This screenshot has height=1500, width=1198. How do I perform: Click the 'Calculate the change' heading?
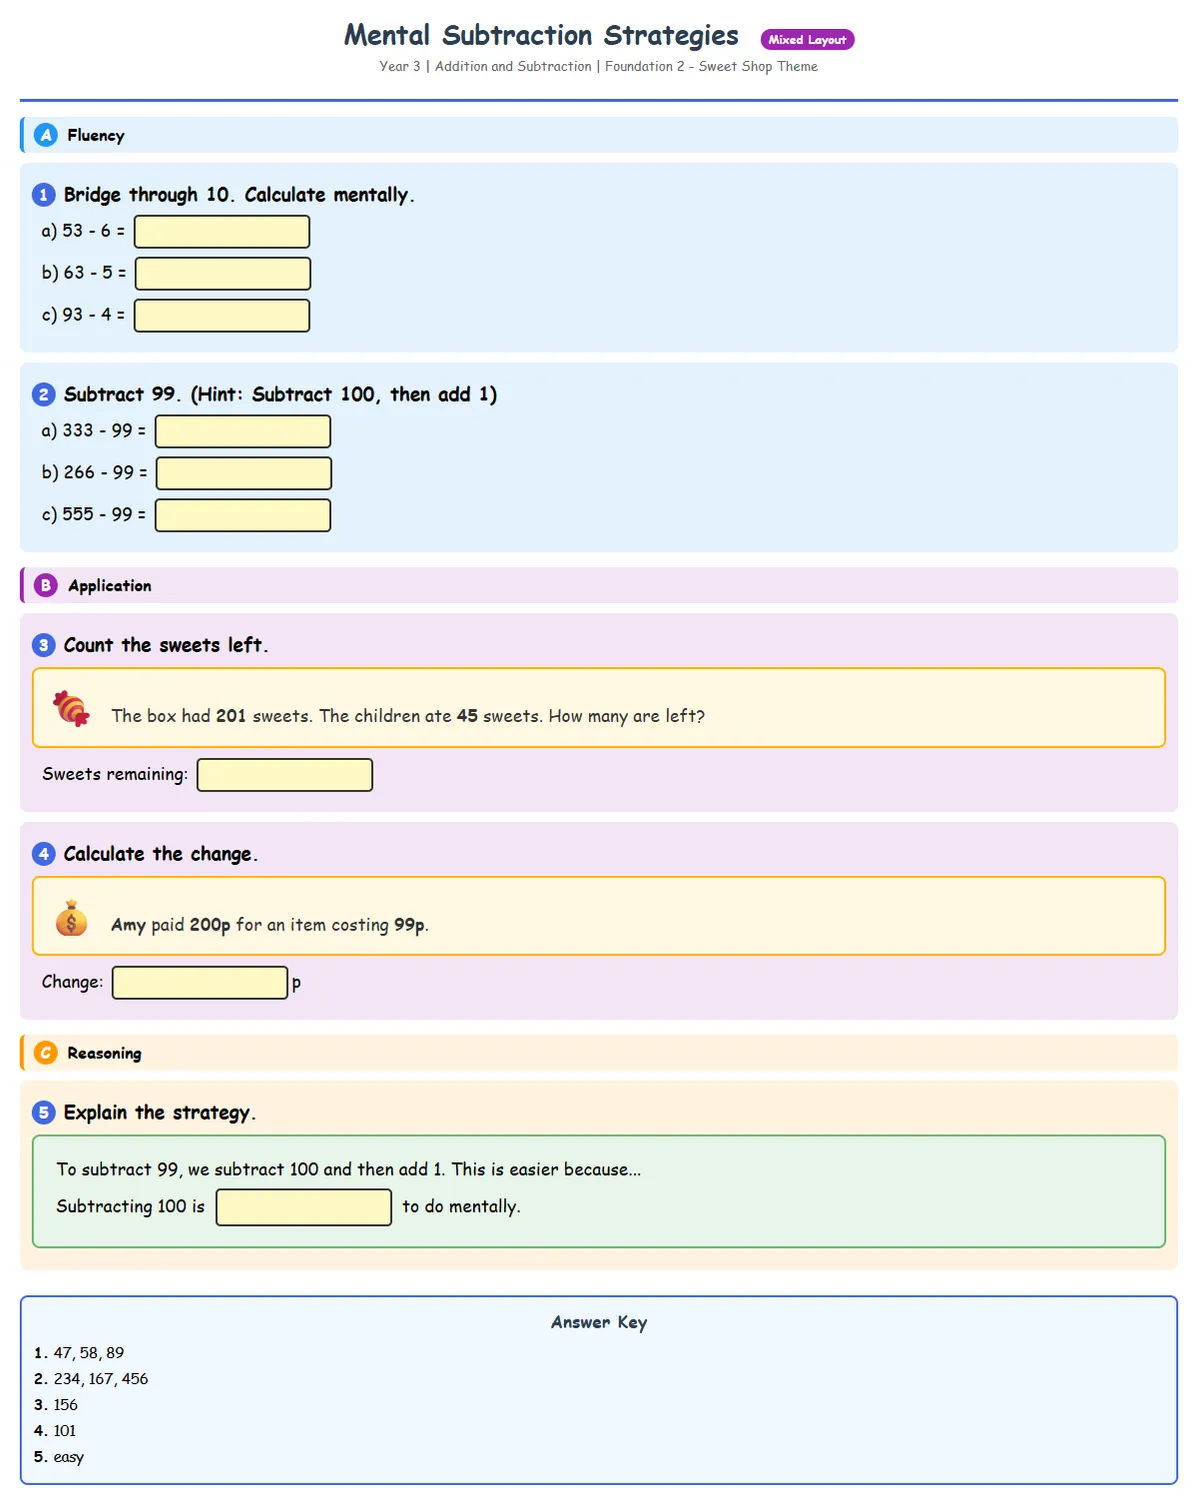pyautogui.click(x=161, y=854)
